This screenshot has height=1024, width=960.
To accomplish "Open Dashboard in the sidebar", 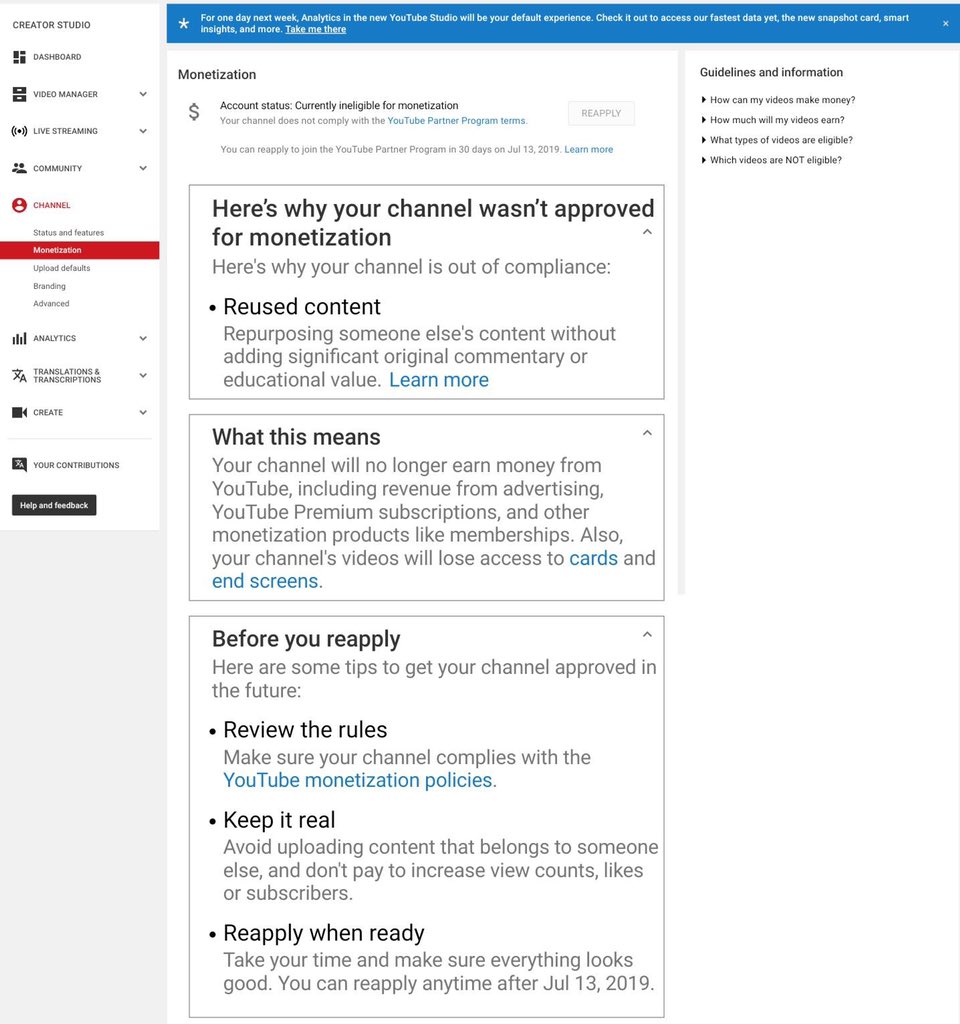I will click(x=57, y=57).
